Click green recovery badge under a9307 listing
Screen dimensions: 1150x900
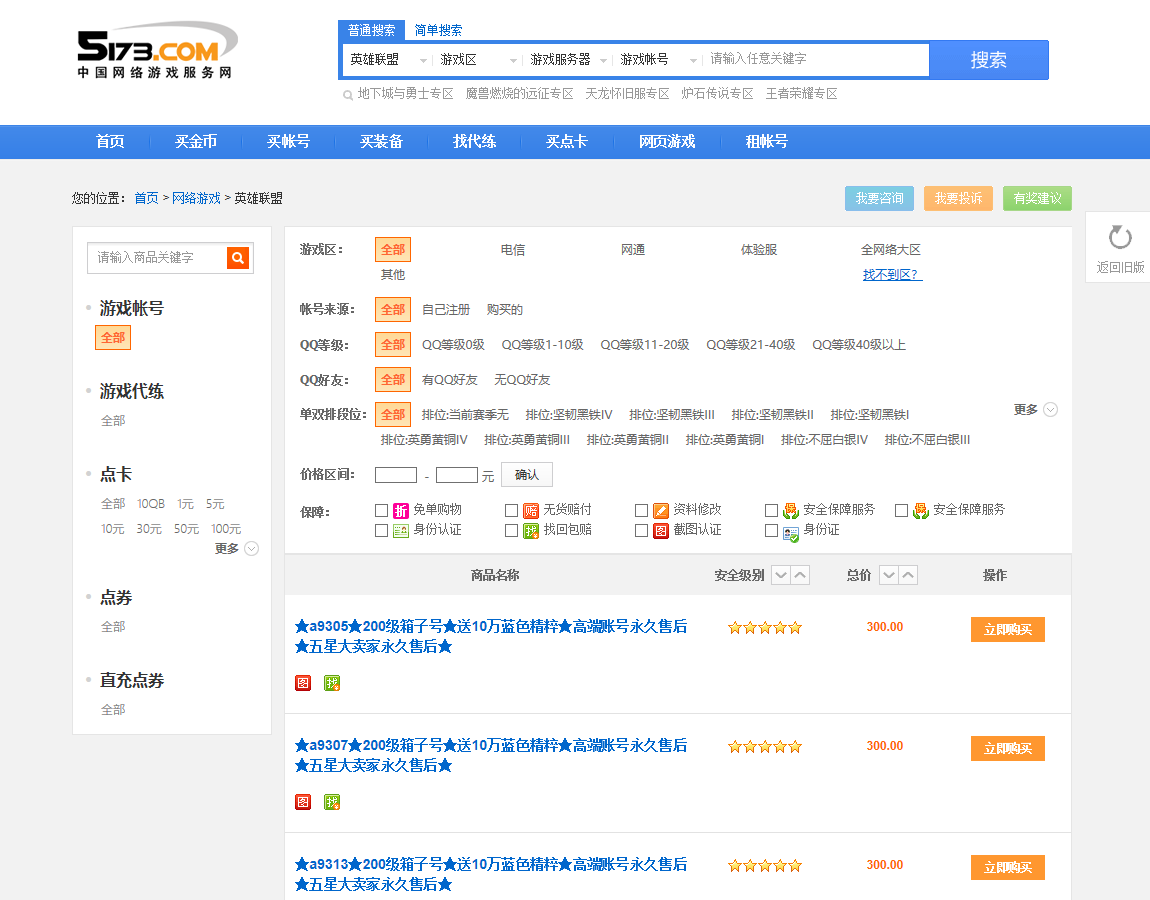[x=332, y=802]
